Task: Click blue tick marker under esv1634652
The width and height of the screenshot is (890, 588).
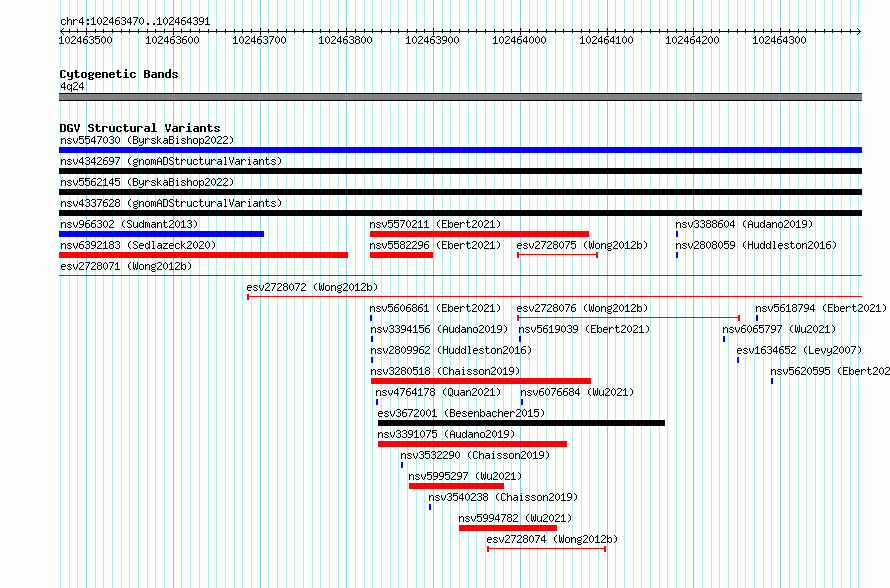Action: click(x=738, y=360)
